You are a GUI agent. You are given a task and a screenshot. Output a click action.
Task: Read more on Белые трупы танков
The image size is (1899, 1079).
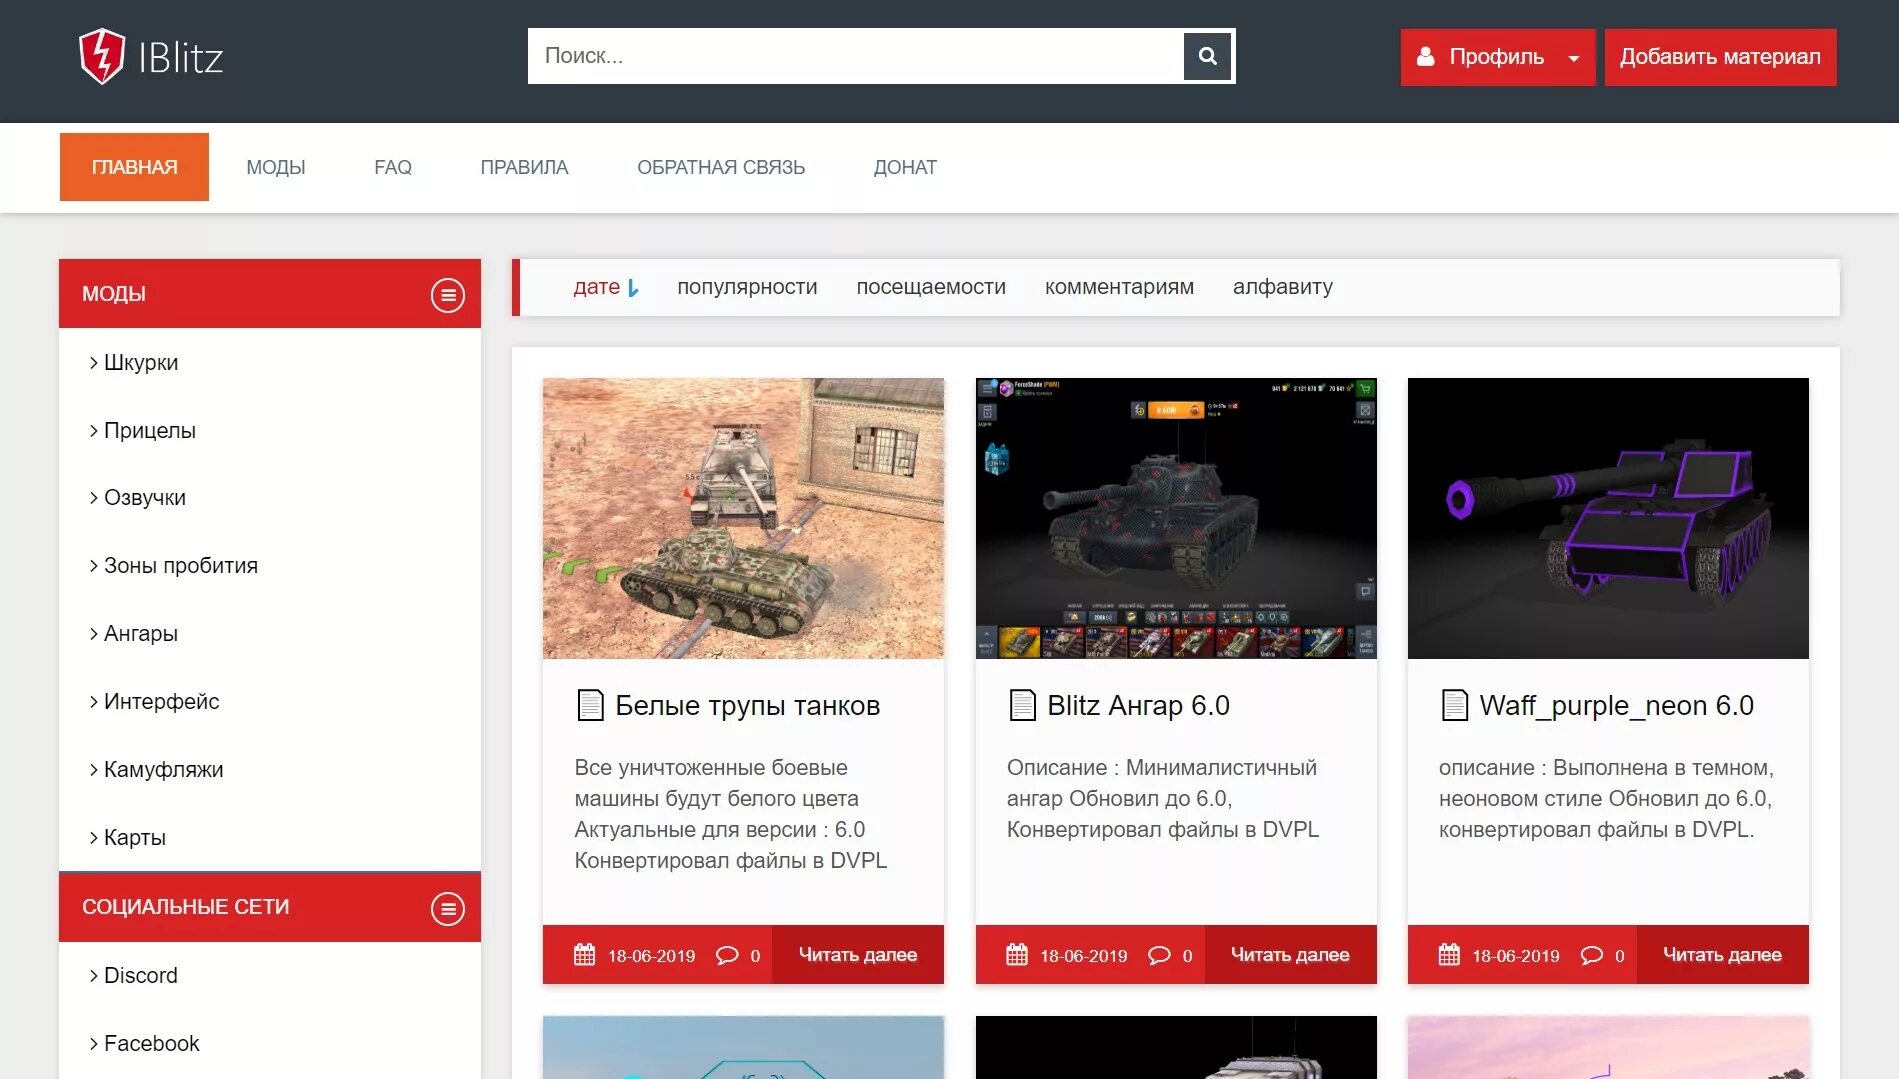coord(858,955)
